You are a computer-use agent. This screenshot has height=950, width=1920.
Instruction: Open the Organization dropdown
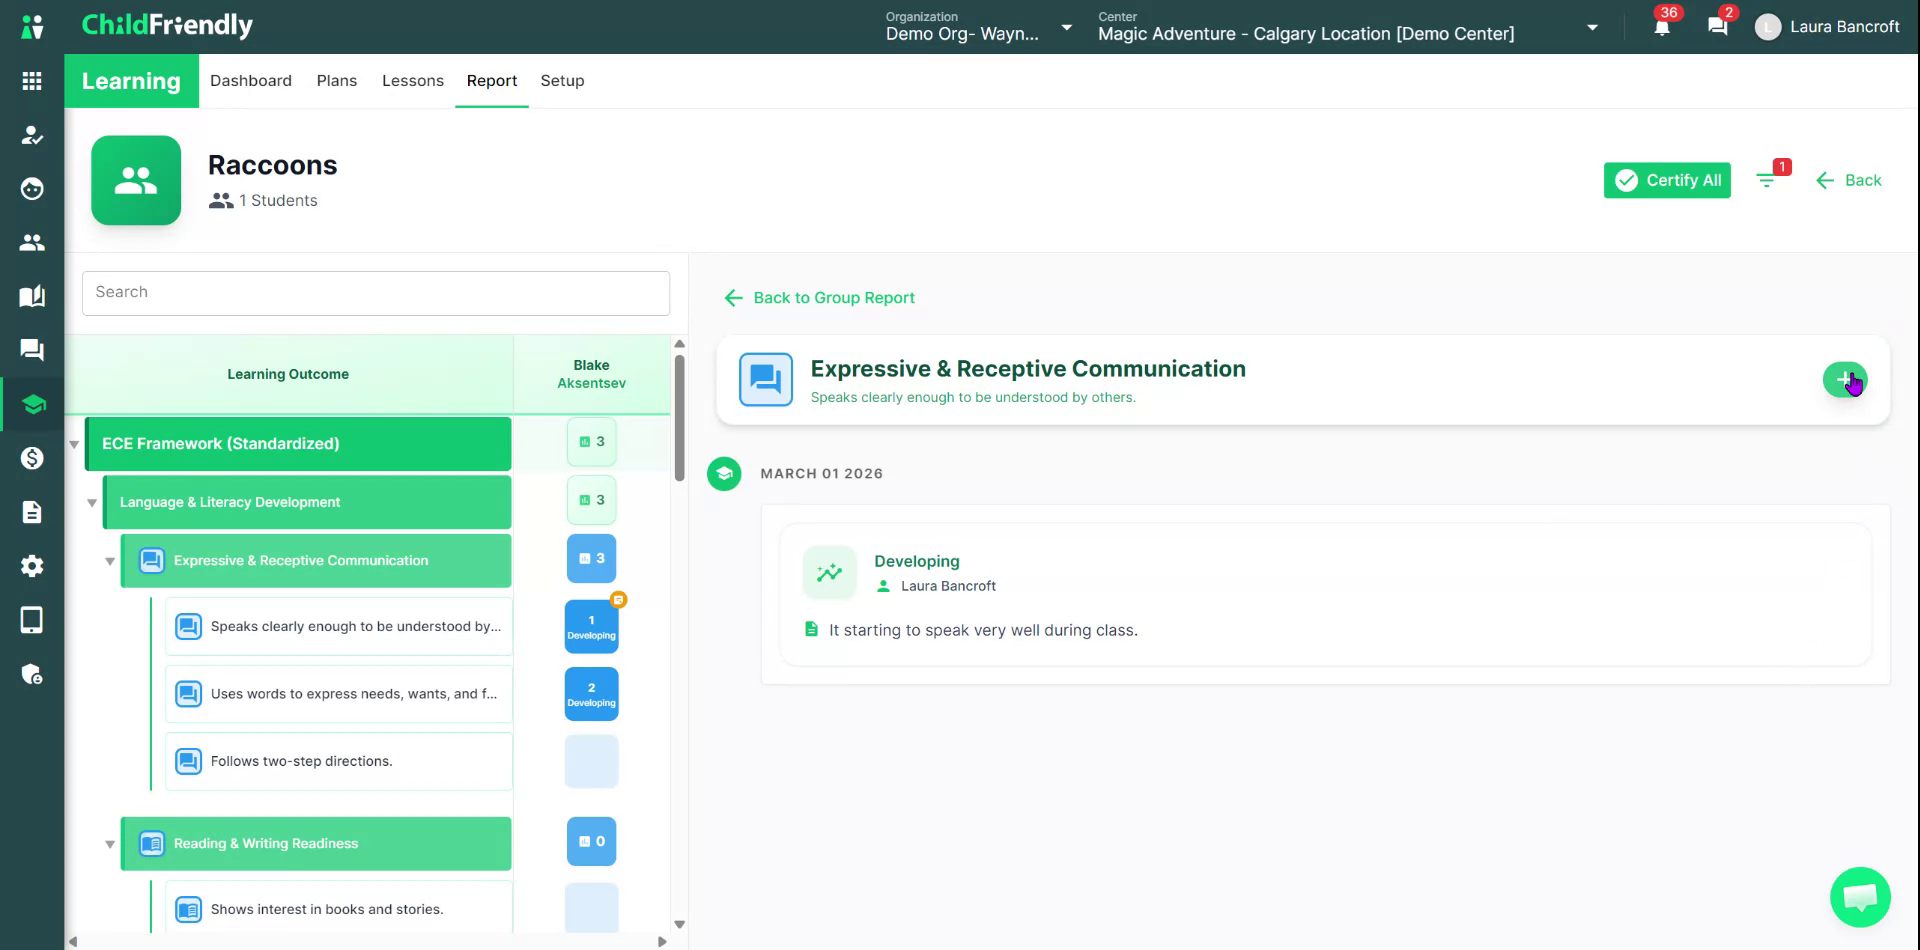(978, 27)
